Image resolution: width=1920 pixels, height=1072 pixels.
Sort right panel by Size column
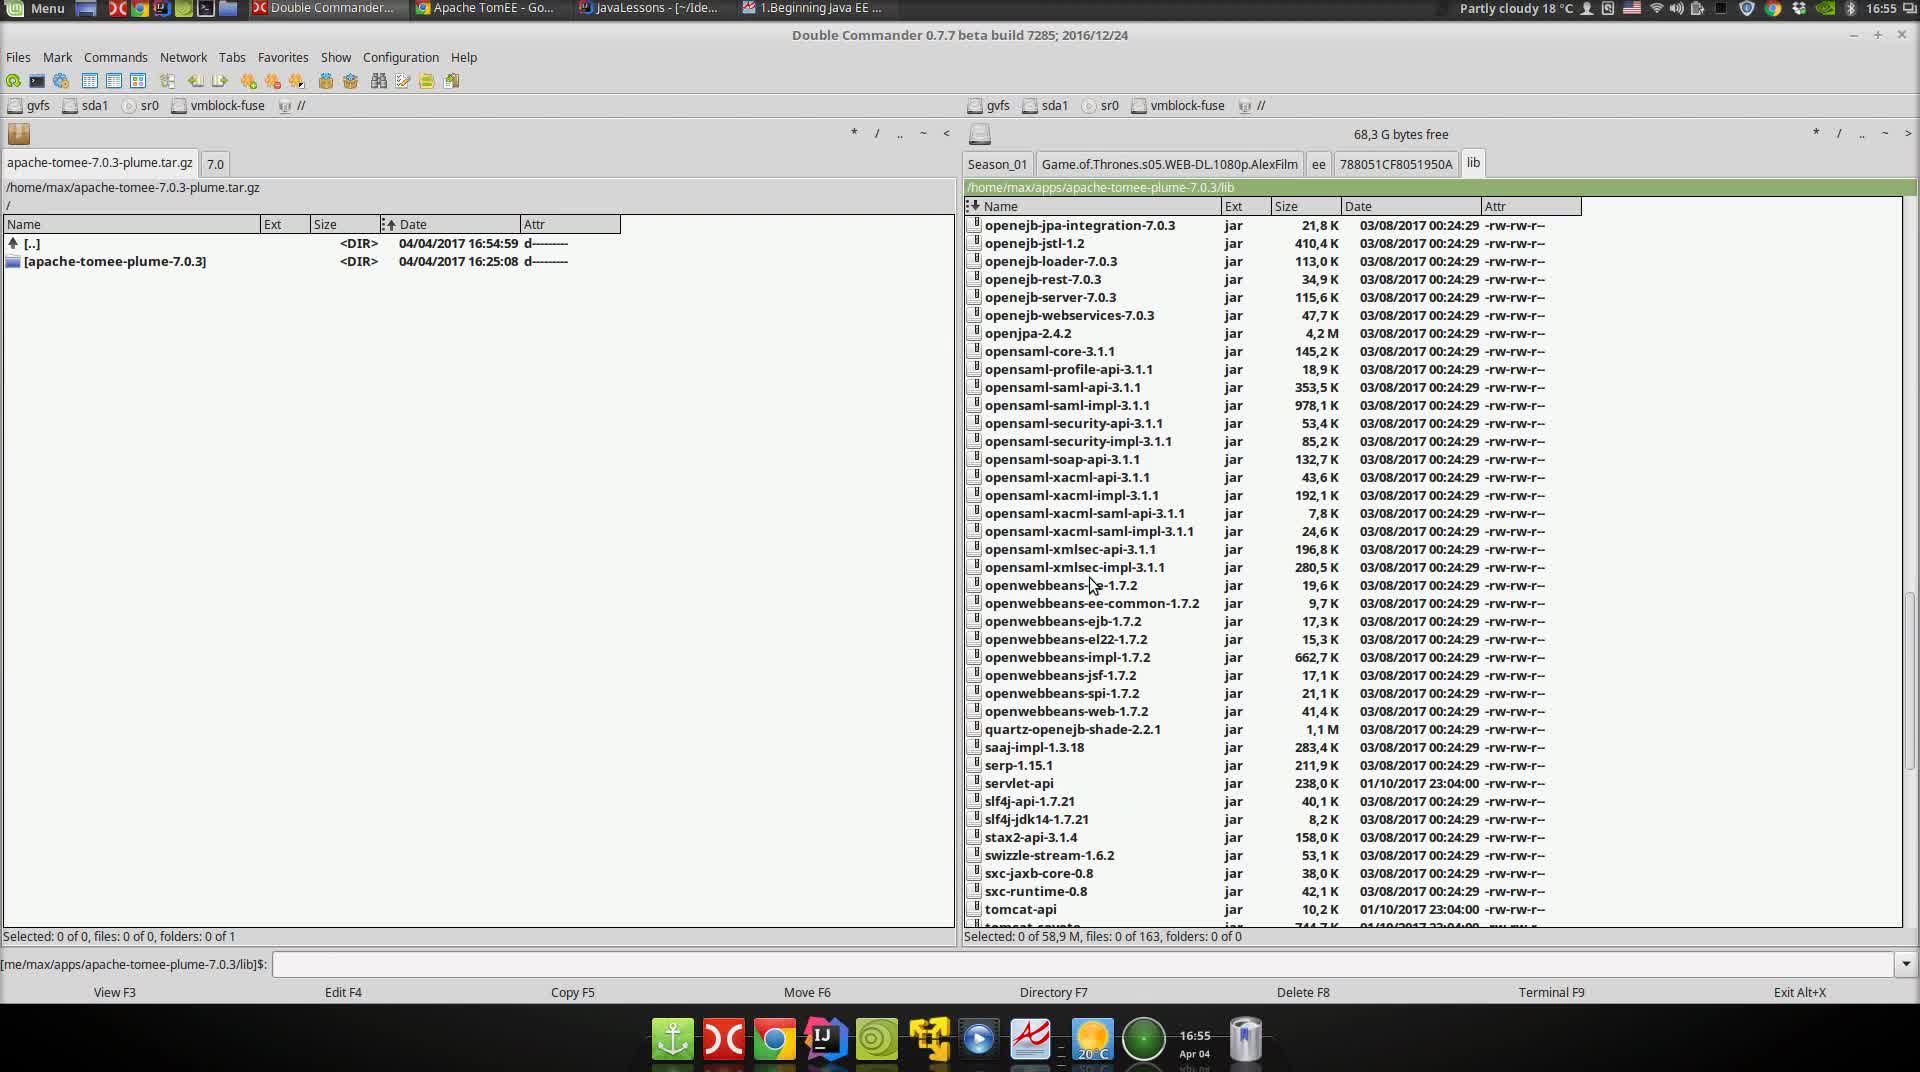[x=1306, y=206]
